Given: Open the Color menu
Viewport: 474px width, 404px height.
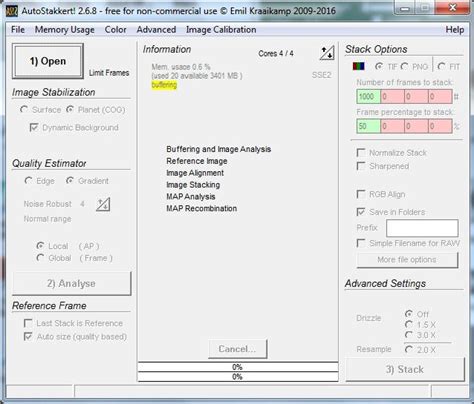Looking at the screenshot, I should 115,30.
